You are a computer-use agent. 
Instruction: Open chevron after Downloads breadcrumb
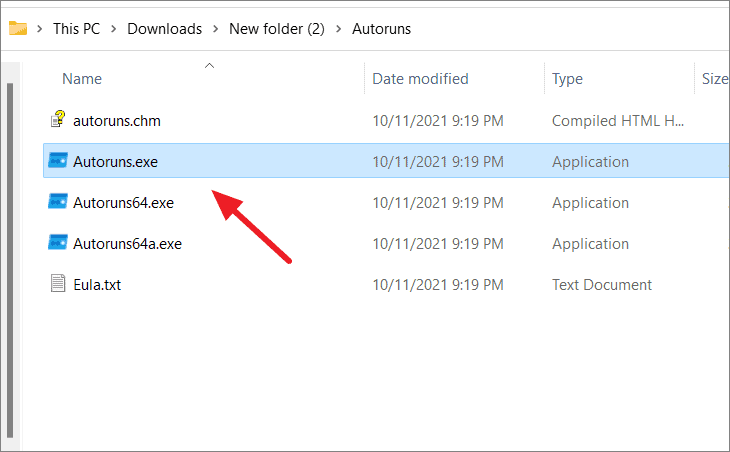(x=216, y=29)
